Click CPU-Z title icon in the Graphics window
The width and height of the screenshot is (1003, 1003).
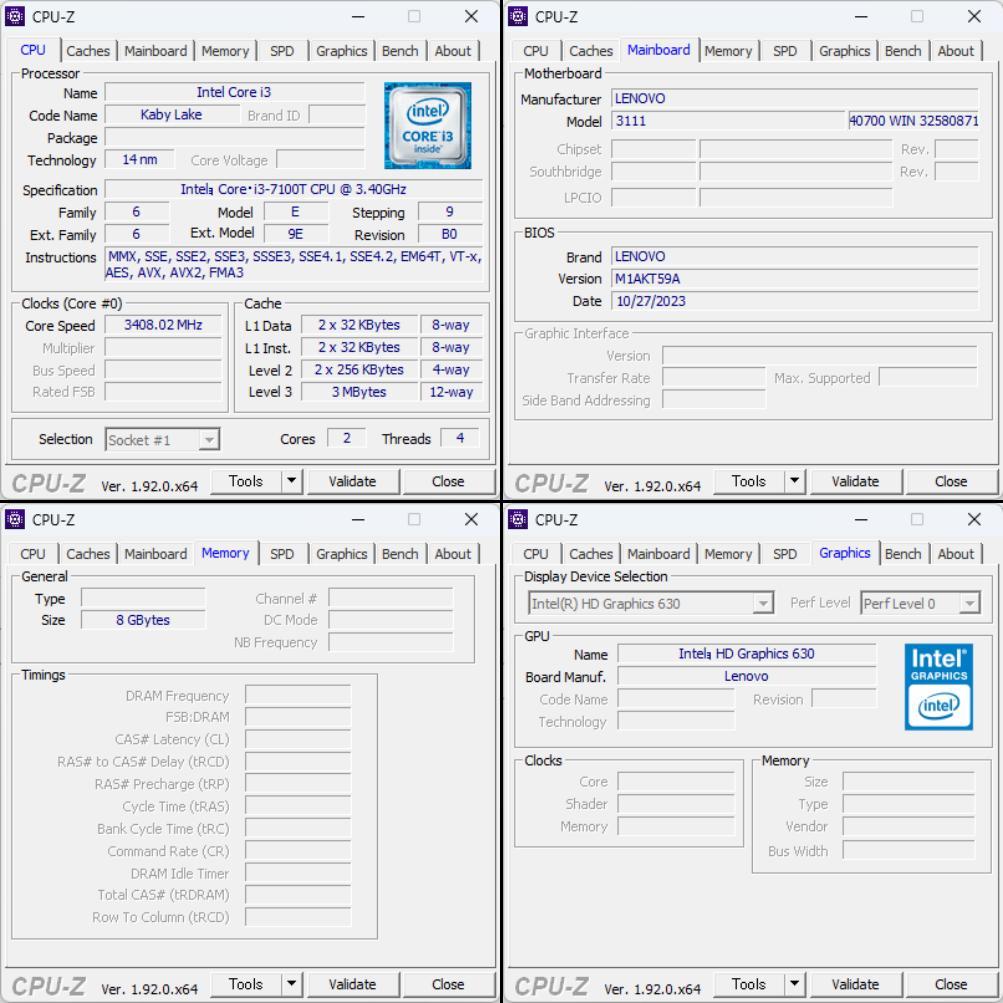click(x=519, y=519)
